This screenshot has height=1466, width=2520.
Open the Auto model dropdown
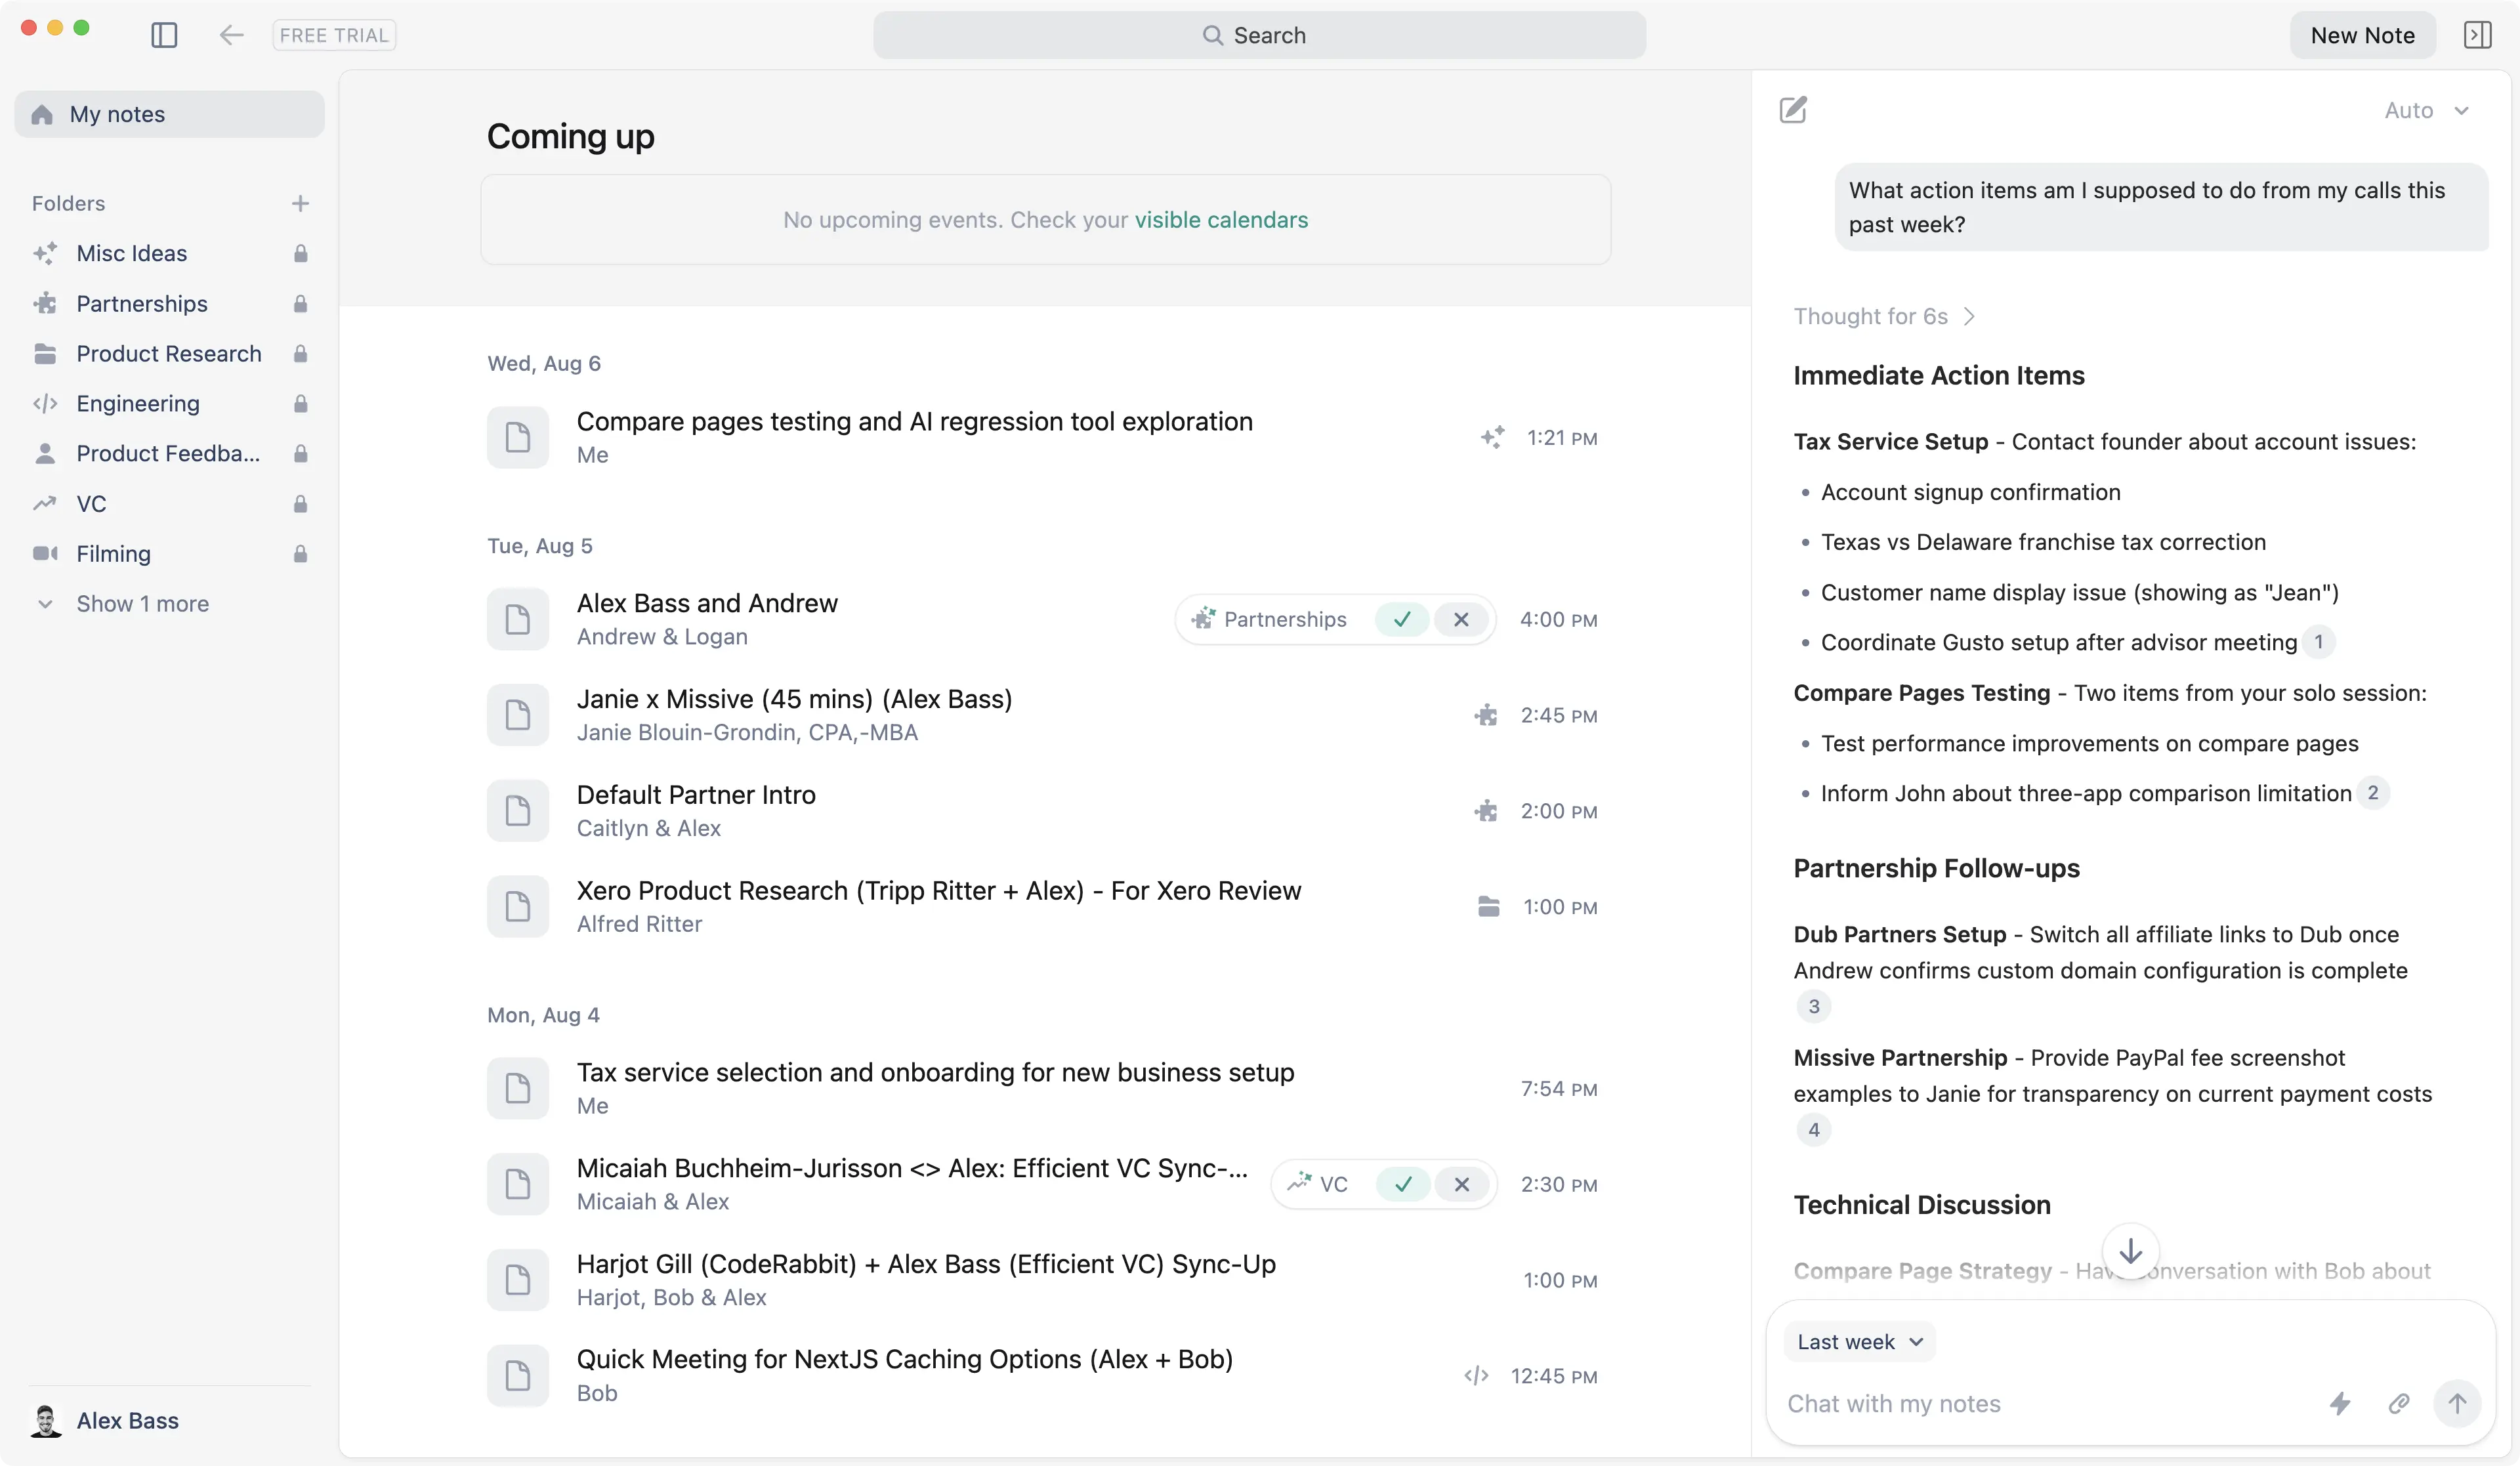pos(2427,110)
